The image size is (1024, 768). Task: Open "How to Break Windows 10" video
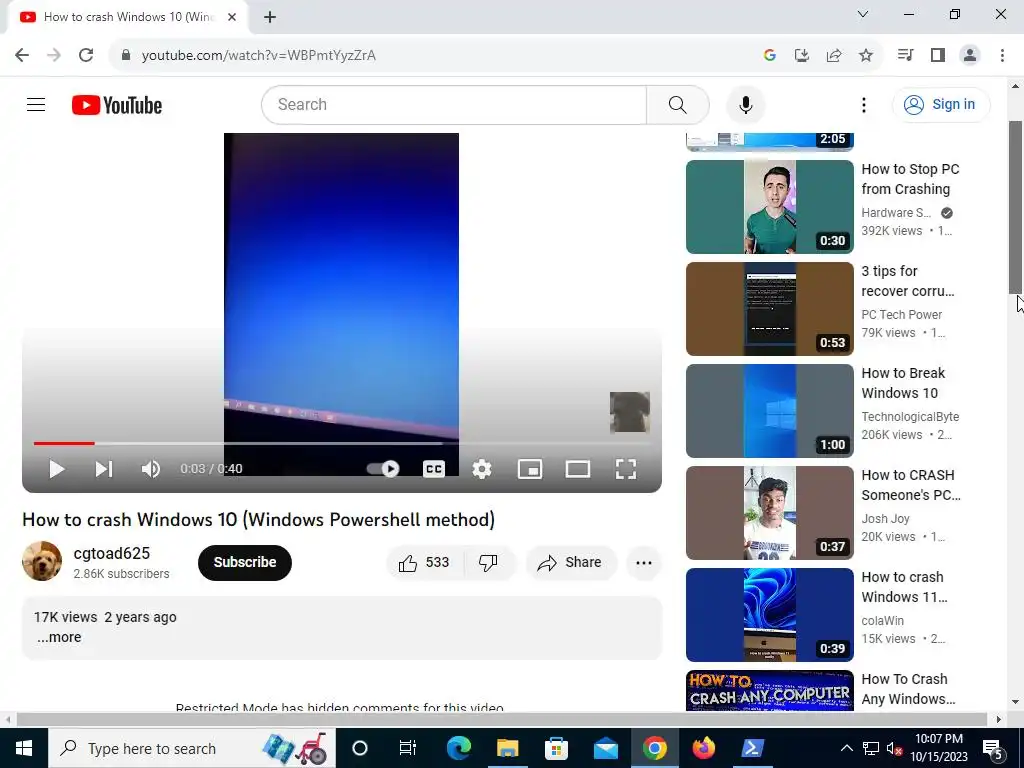point(903,383)
